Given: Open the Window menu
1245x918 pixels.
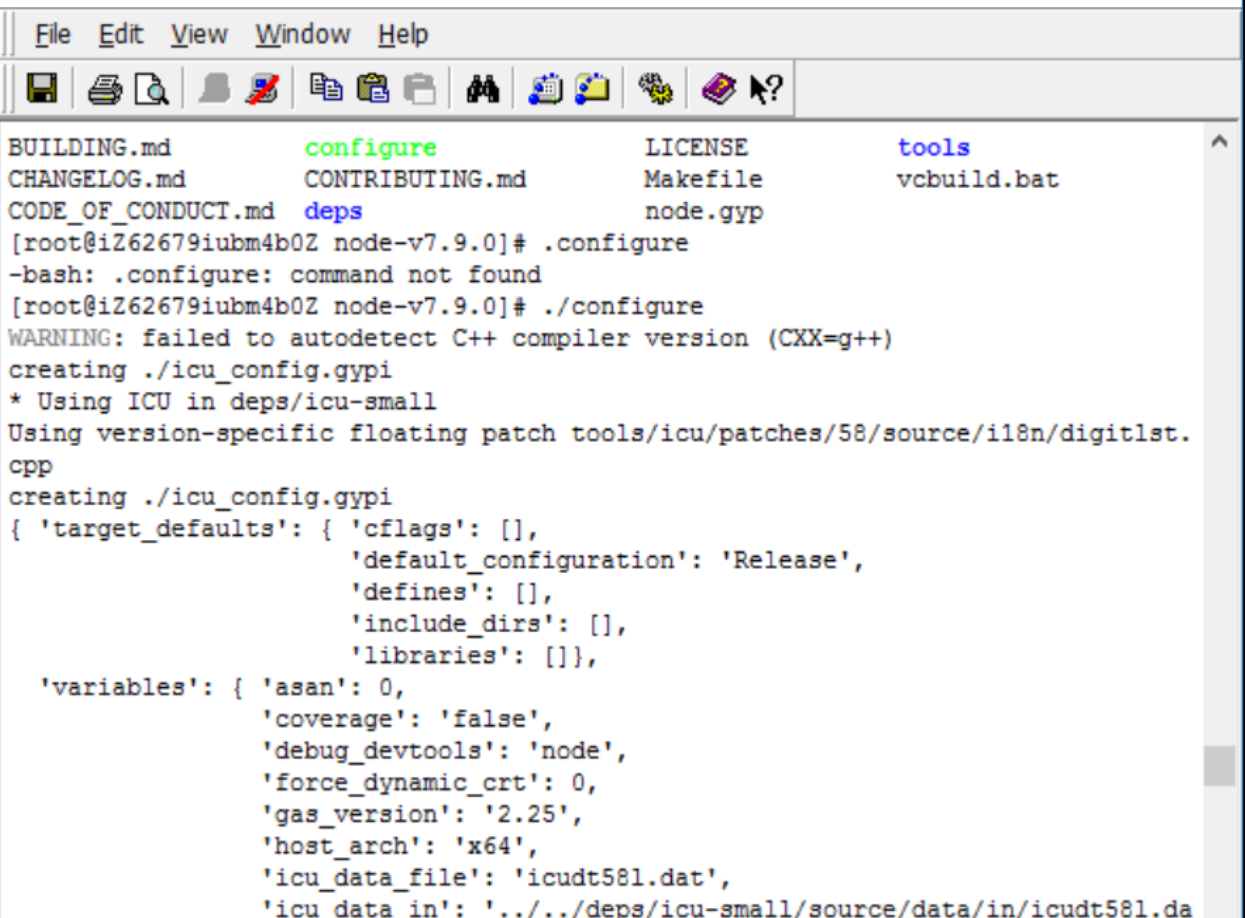Looking at the screenshot, I should 303,34.
